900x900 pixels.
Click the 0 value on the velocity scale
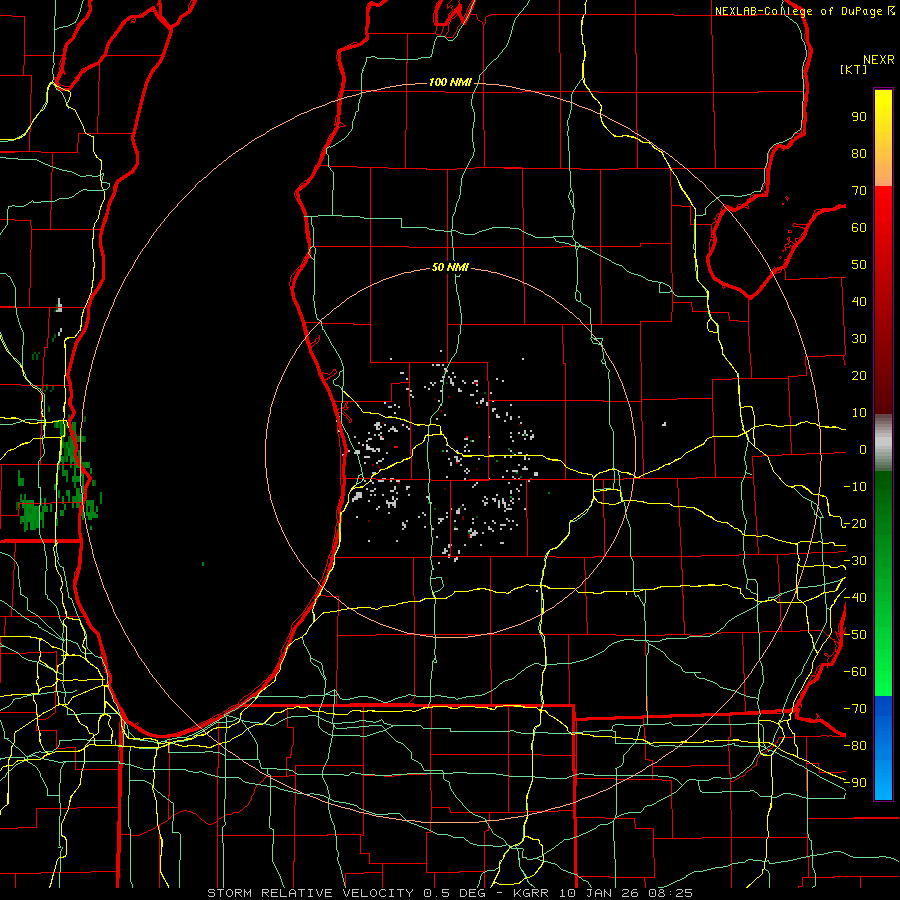pos(863,449)
